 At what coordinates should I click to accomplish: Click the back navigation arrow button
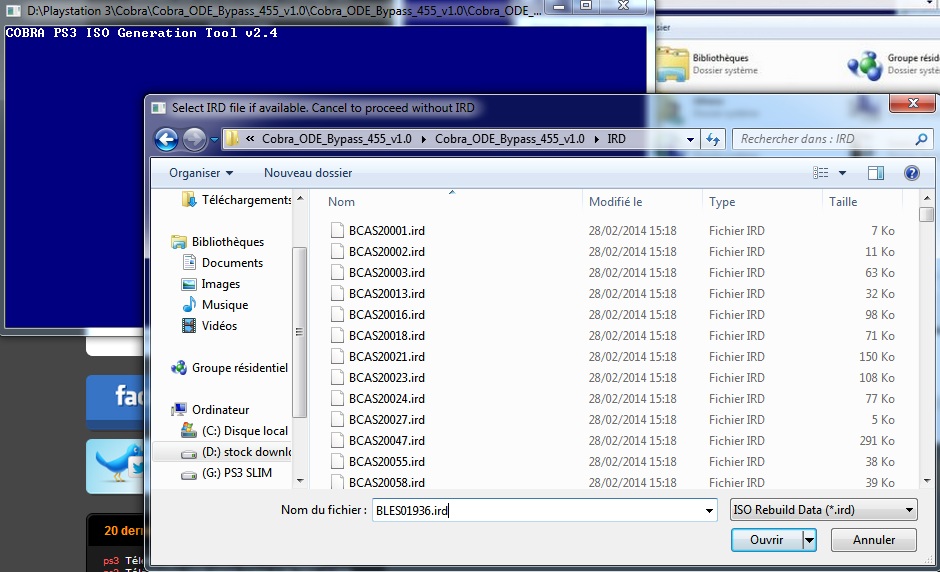point(166,139)
